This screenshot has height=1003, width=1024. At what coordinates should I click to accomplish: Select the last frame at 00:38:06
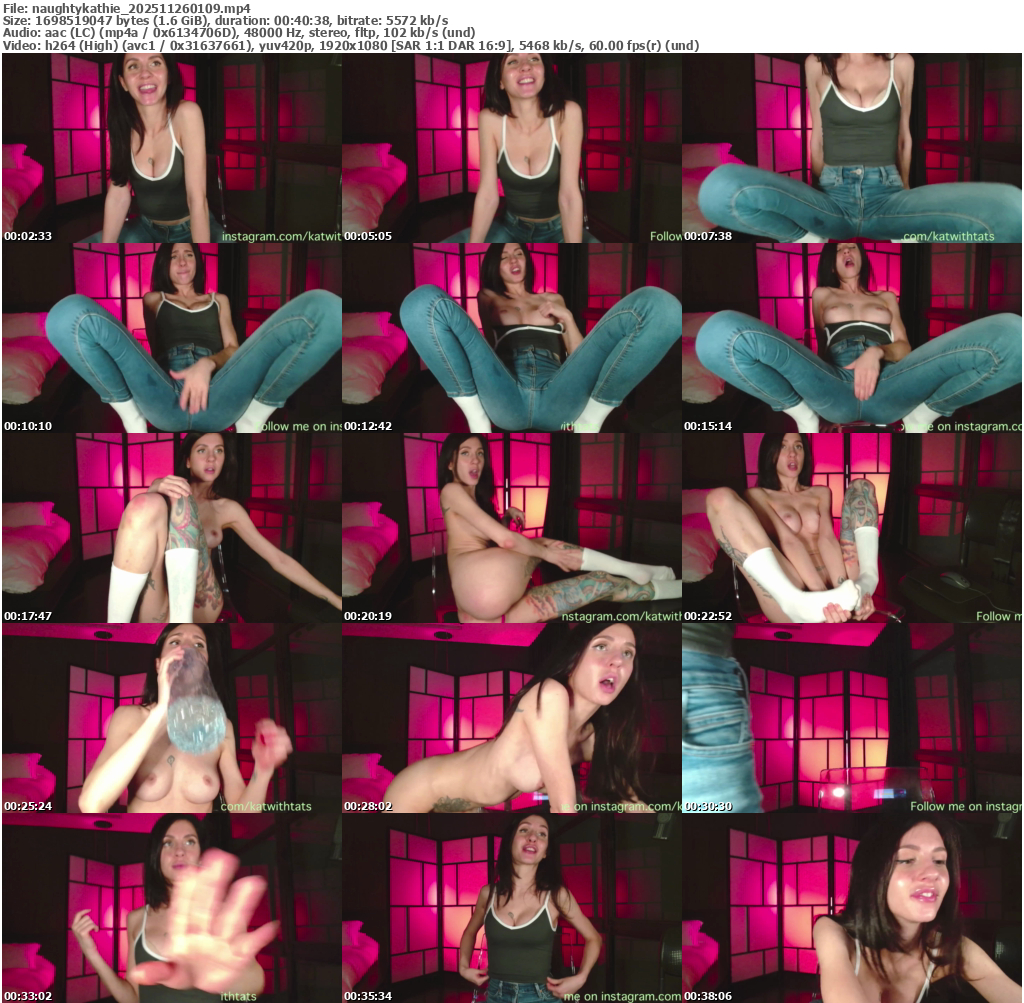point(852,908)
